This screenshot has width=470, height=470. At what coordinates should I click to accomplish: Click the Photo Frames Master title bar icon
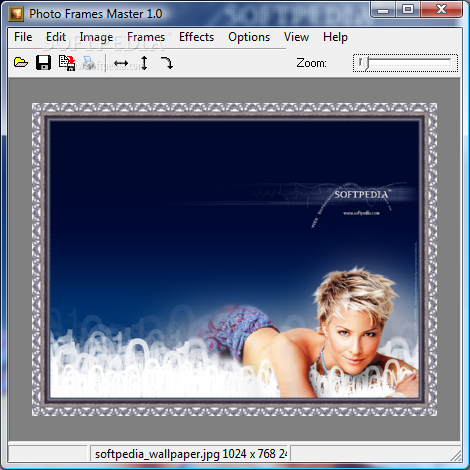[16, 14]
